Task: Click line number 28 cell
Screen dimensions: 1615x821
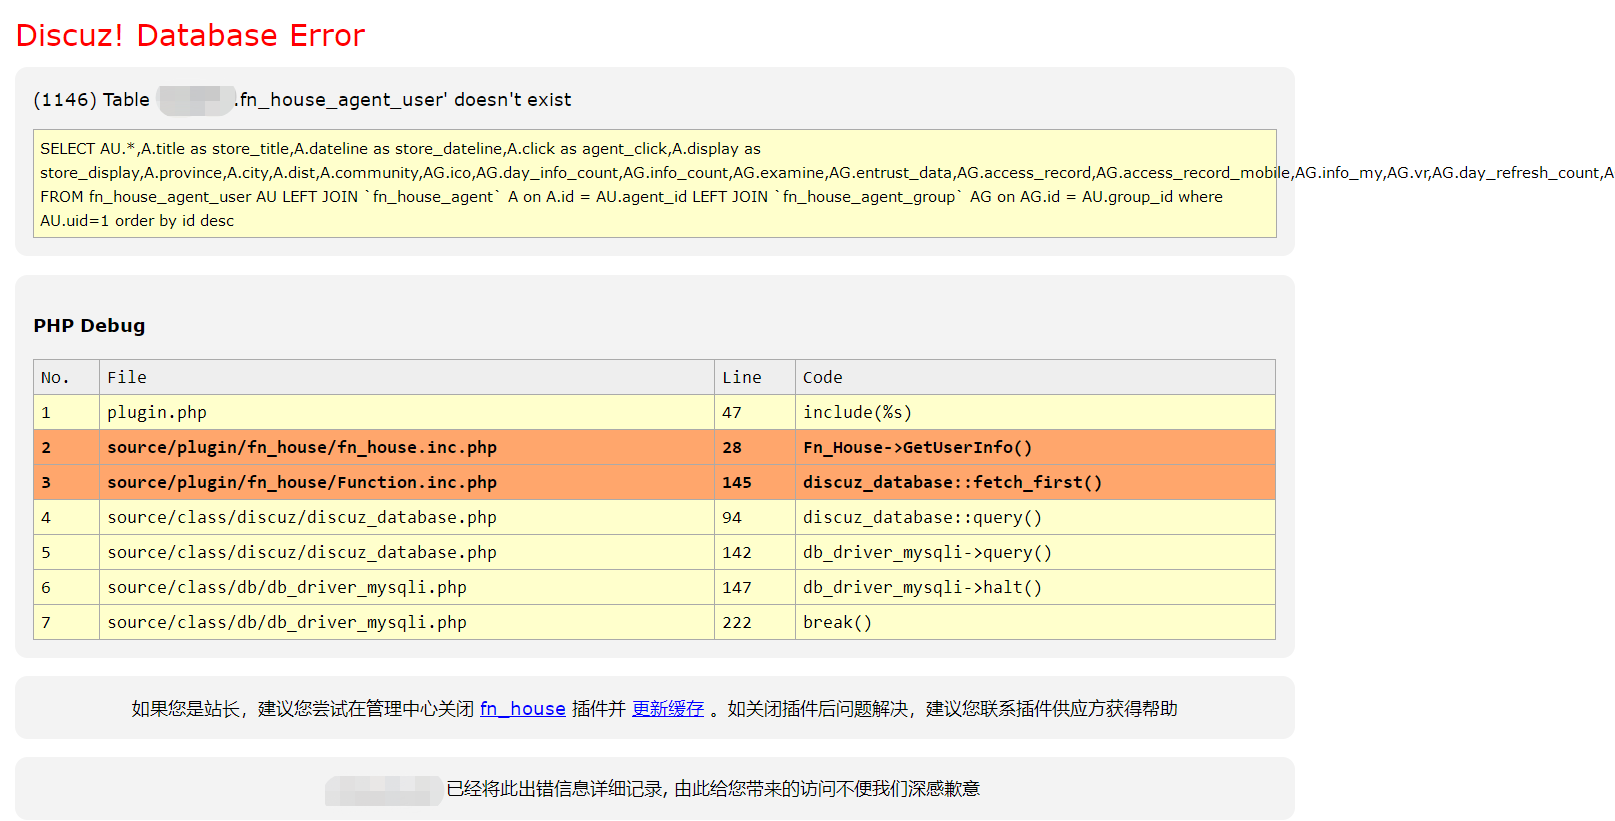Action: pyautogui.click(x=755, y=447)
